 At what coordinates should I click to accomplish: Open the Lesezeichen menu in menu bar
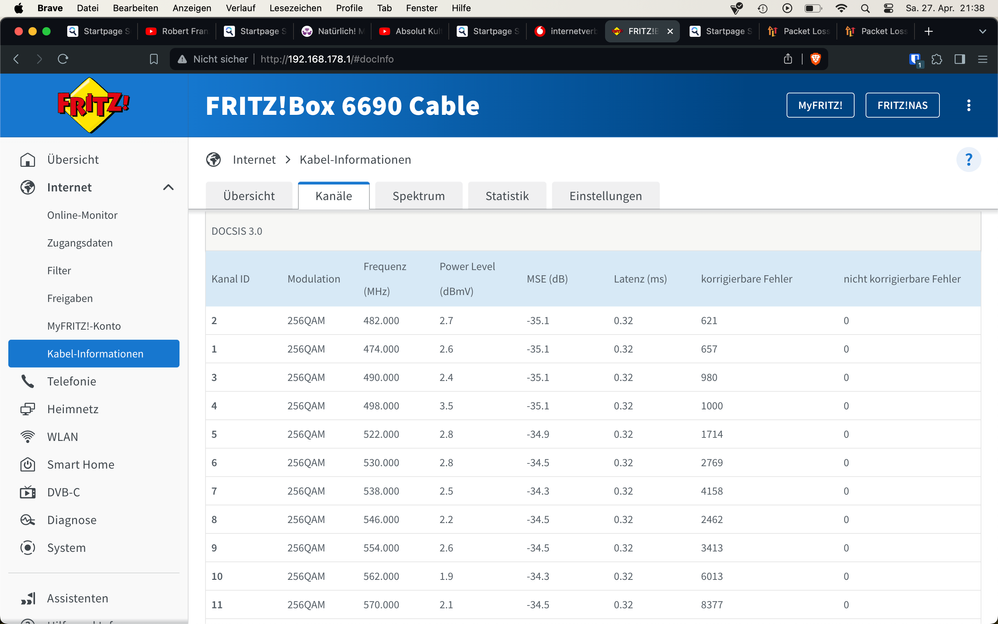click(295, 8)
